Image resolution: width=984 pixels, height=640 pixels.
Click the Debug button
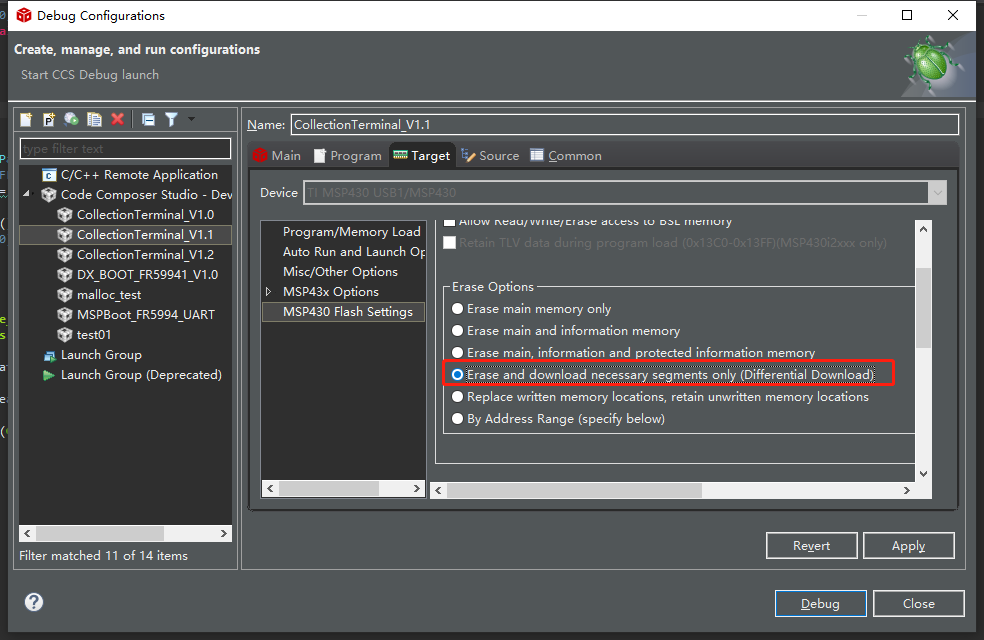click(x=820, y=603)
